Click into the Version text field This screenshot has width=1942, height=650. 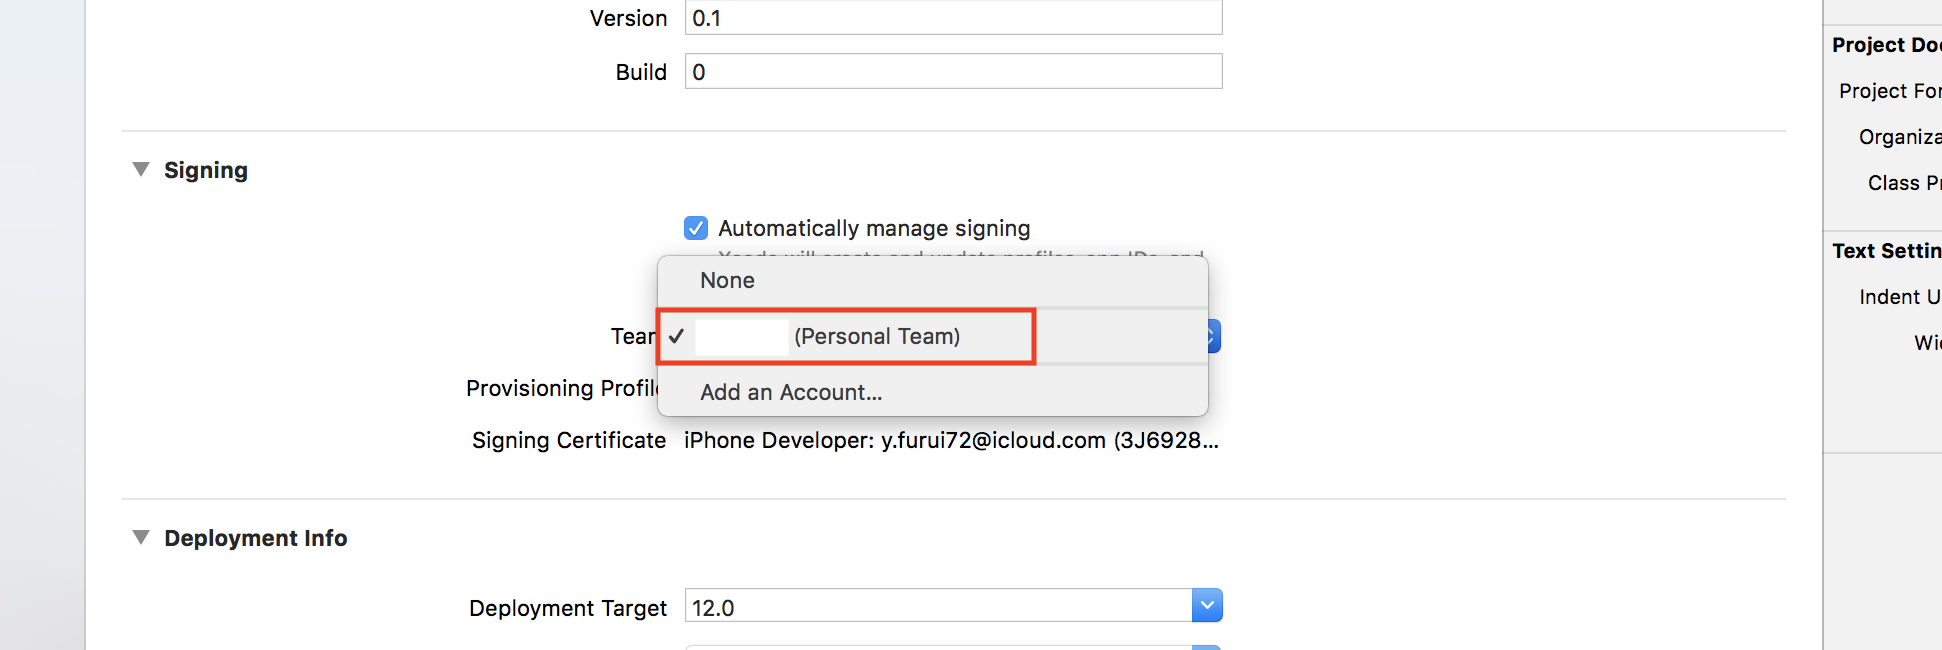click(x=952, y=18)
